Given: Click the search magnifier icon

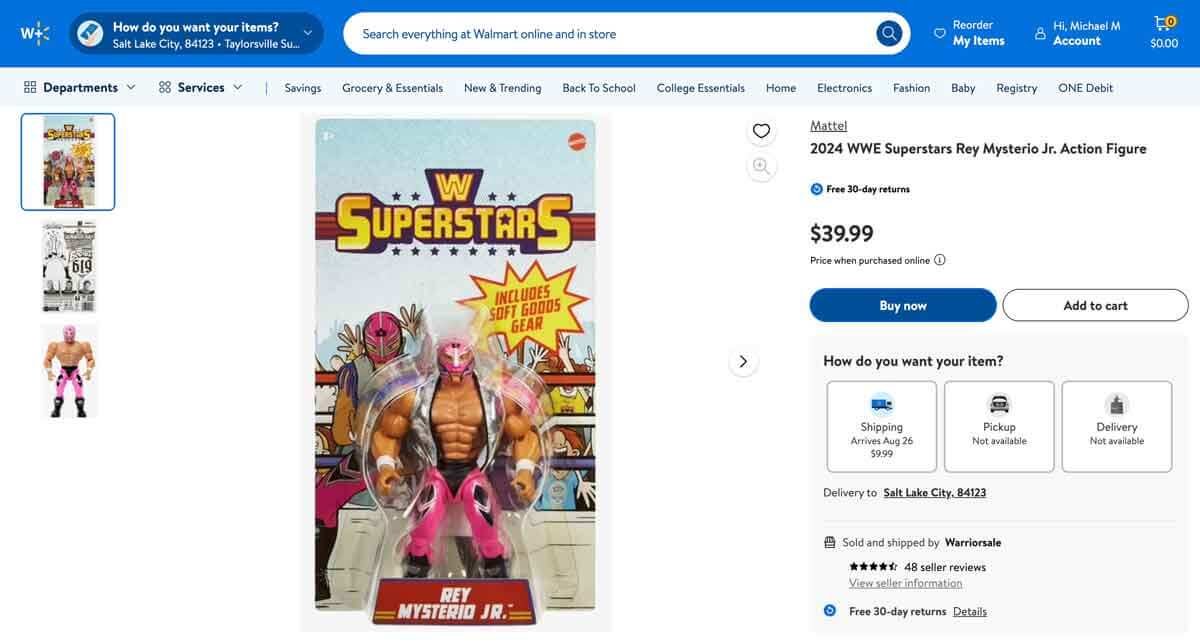Looking at the screenshot, I should tap(886, 32).
